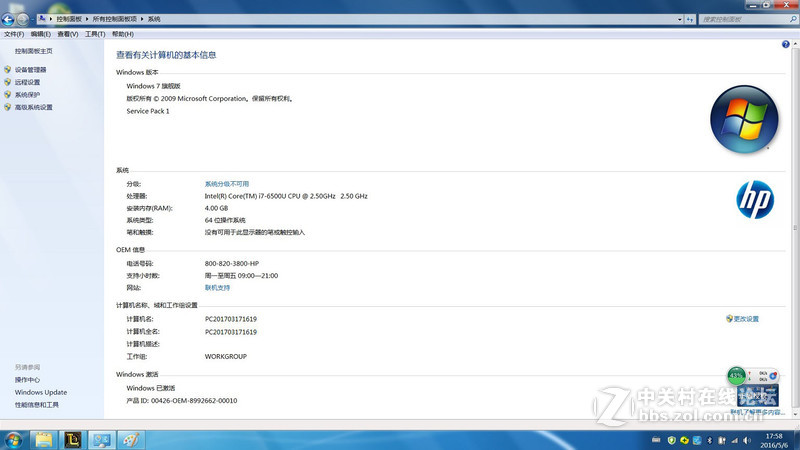Click 所有控制面板项 breadcrumb segment

tap(114, 19)
